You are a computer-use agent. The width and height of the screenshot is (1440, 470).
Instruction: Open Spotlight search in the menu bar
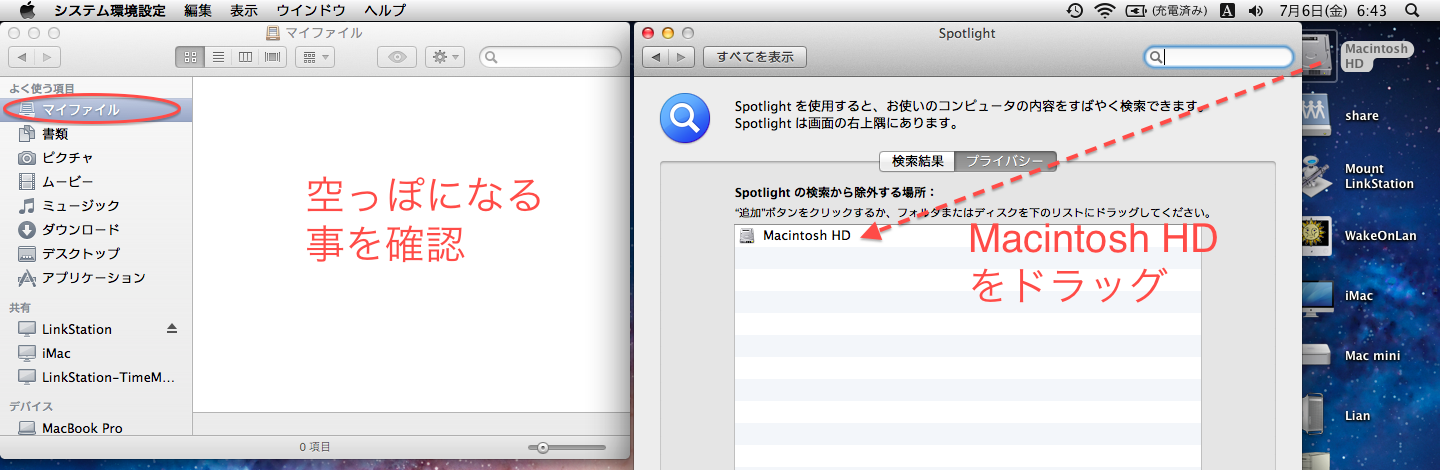point(1412,10)
